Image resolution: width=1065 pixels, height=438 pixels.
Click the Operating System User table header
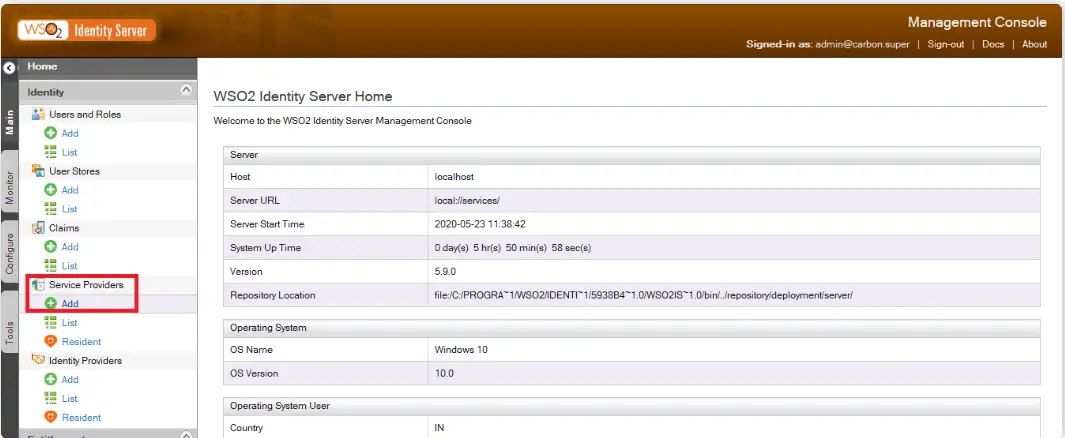point(632,406)
